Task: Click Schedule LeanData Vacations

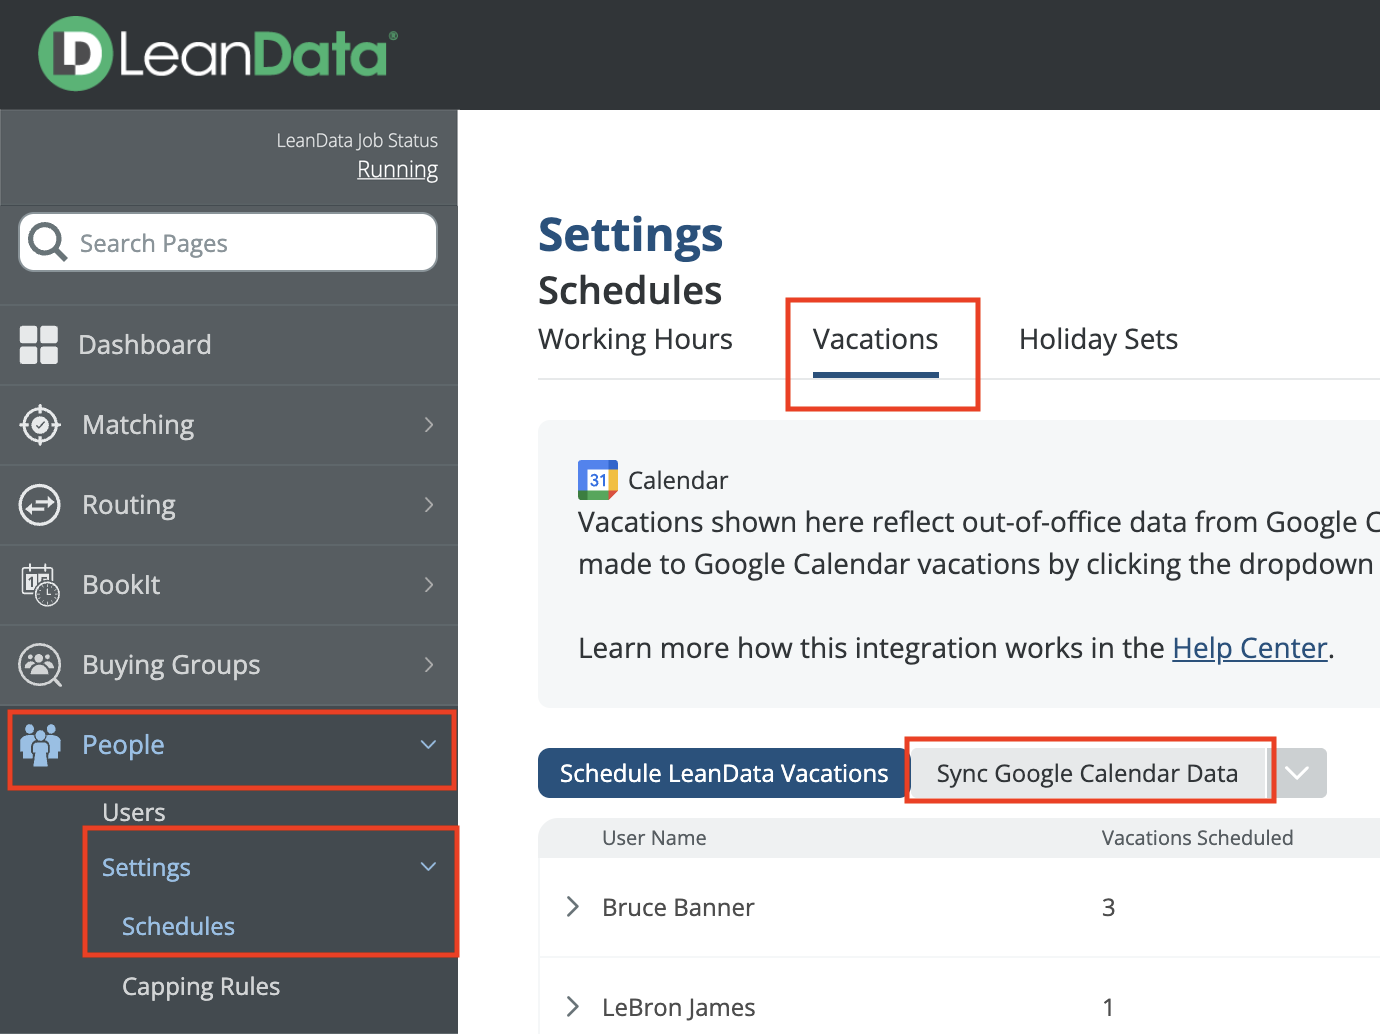Action: click(x=722, y=772)
